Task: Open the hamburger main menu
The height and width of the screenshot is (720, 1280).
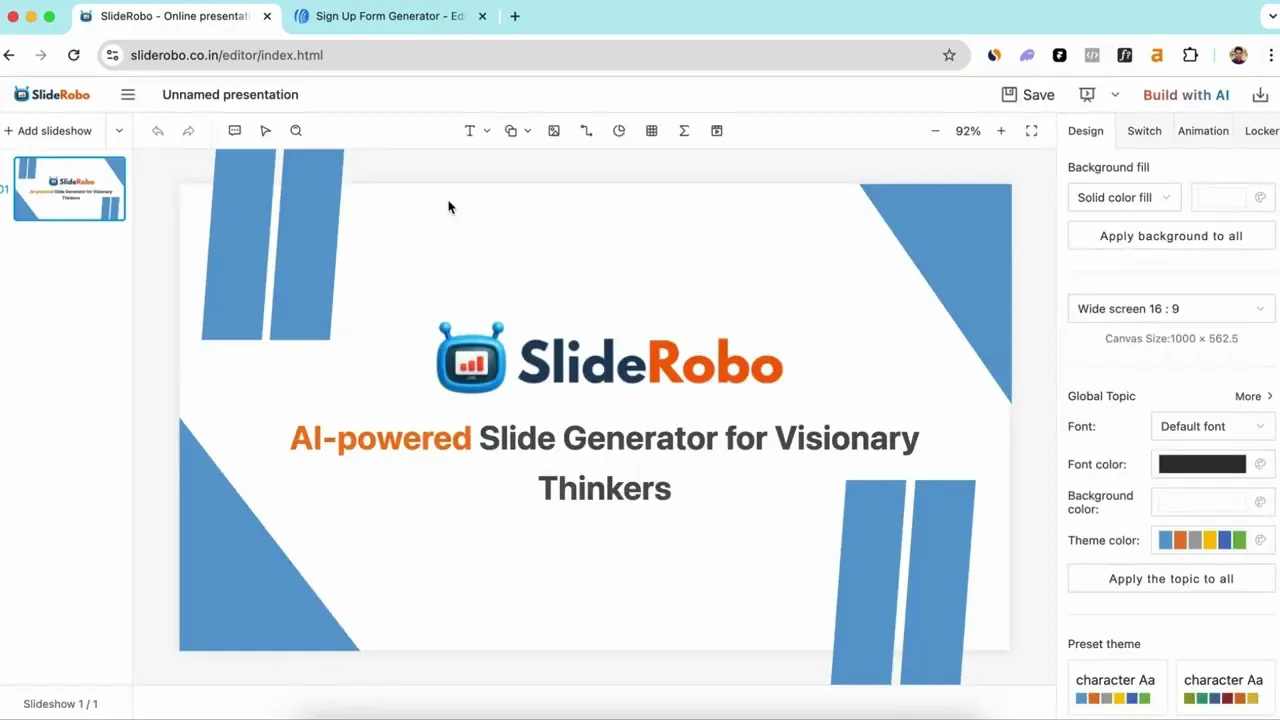Action: tap(128, 94)
